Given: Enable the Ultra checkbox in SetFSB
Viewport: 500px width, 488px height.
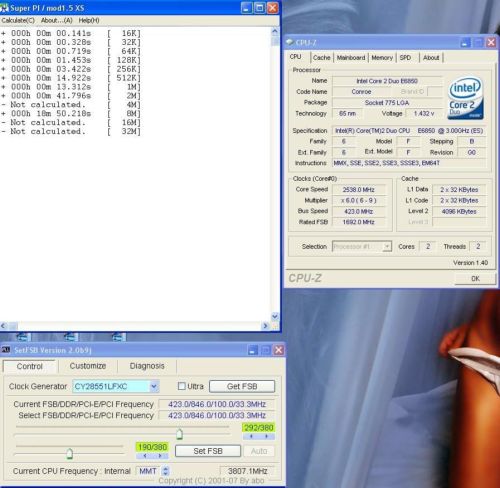Looking at the screenshot, I should pos(182,386).
